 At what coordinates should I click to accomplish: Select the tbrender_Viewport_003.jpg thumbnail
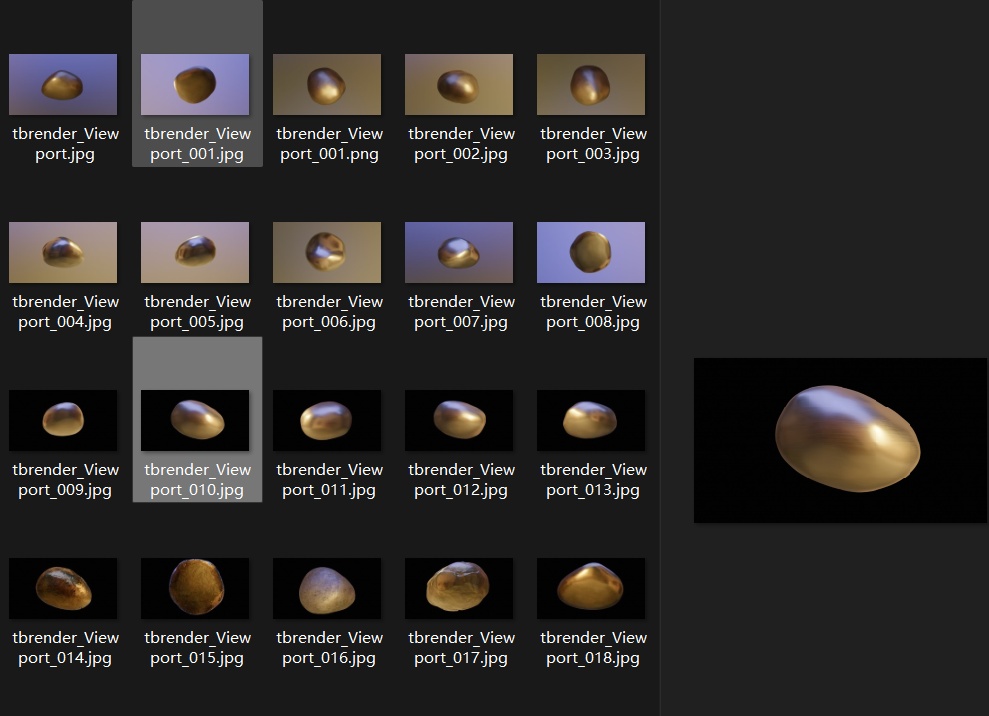591,85
